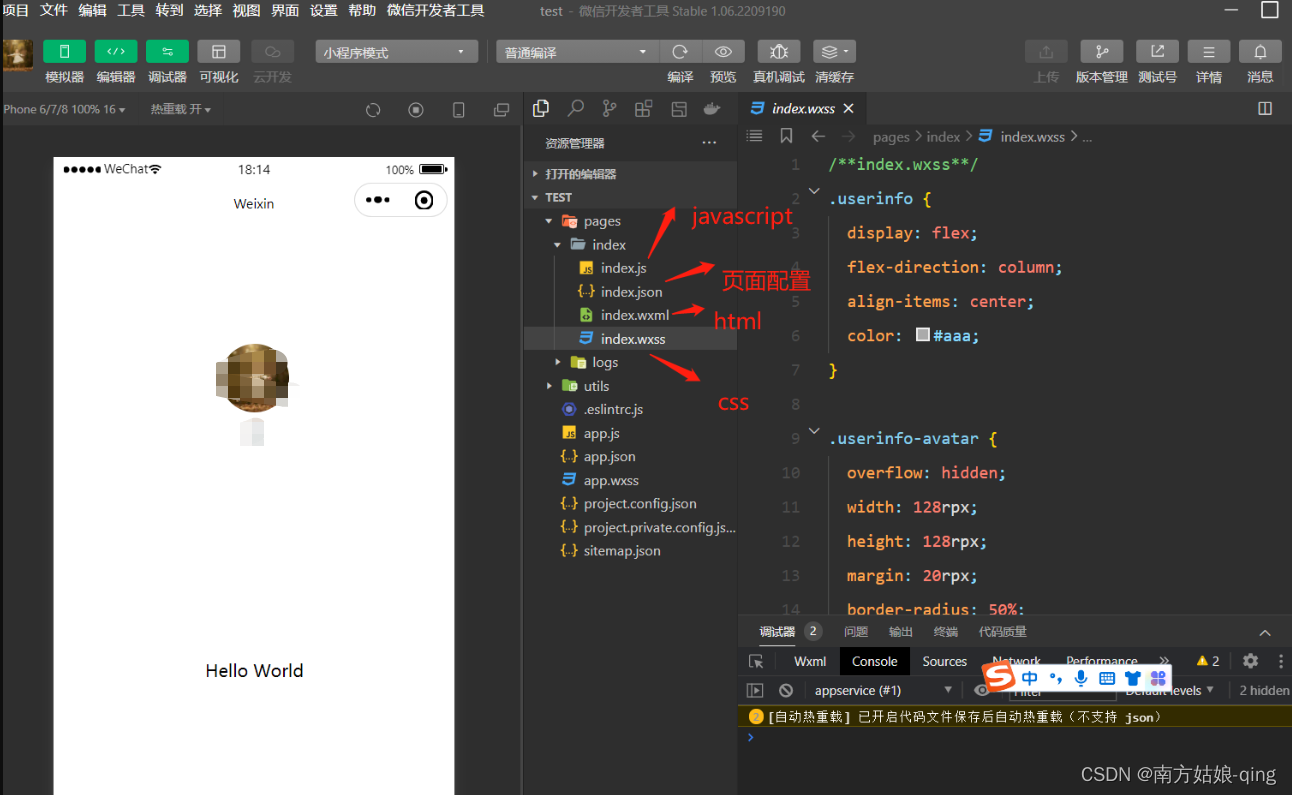This screenshot has height=795, width=1292.
Task: Click the 编译 refresh icon
Action: coord(680,52)
